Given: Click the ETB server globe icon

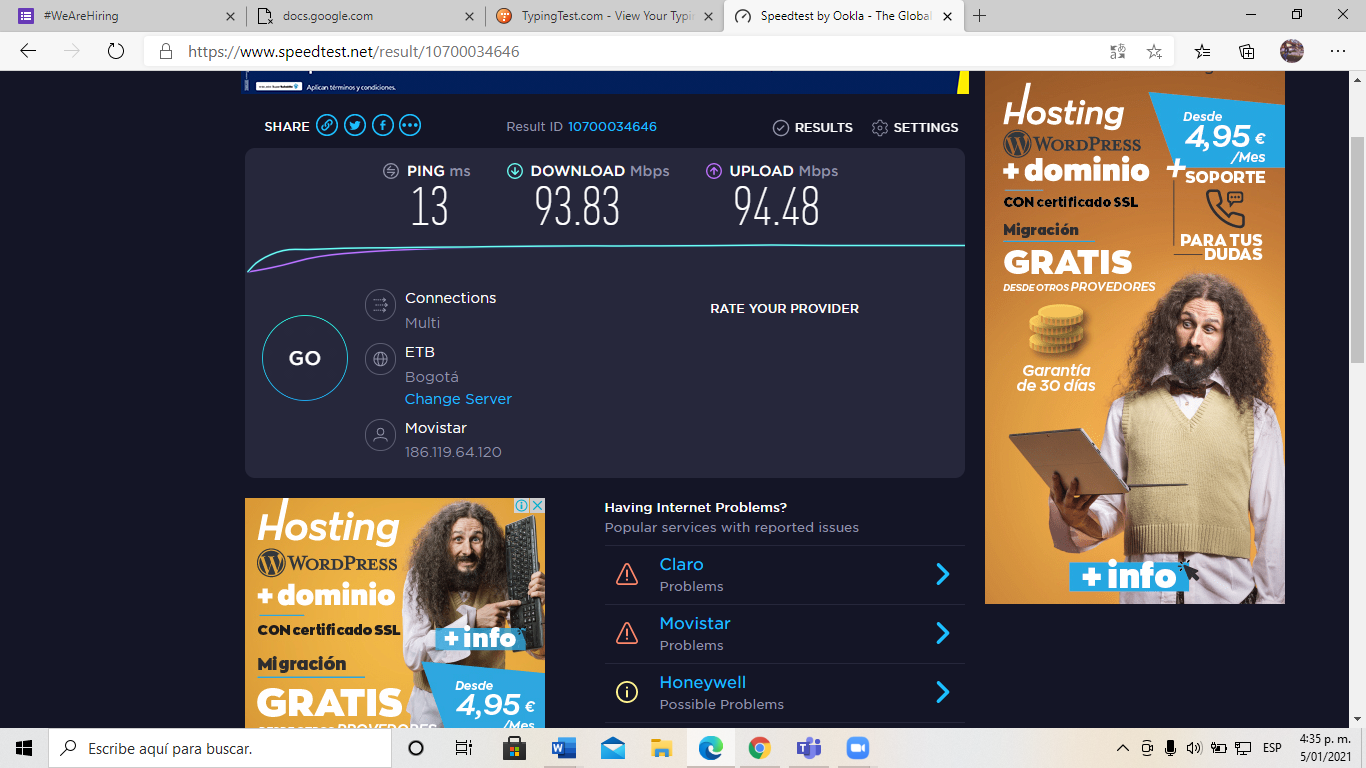Looking at the screenshot, I should (x=380, y=359).
